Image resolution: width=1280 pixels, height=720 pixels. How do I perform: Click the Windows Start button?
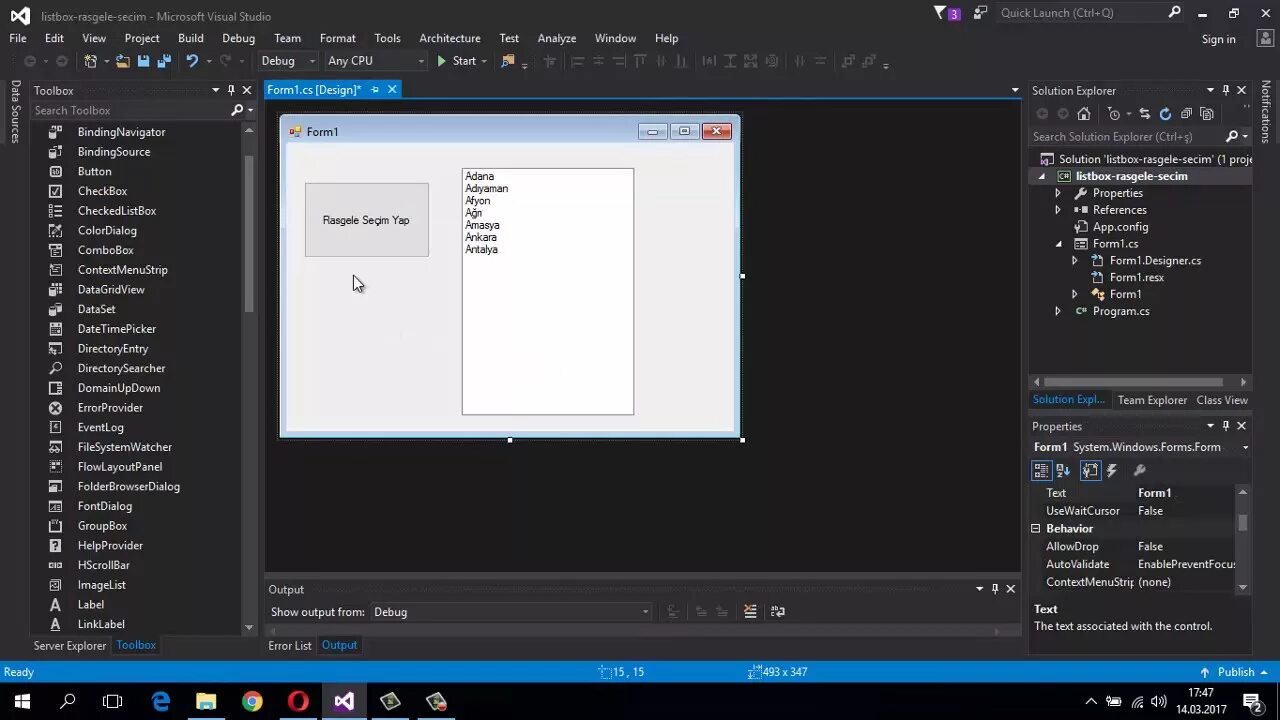click(22, 701)
